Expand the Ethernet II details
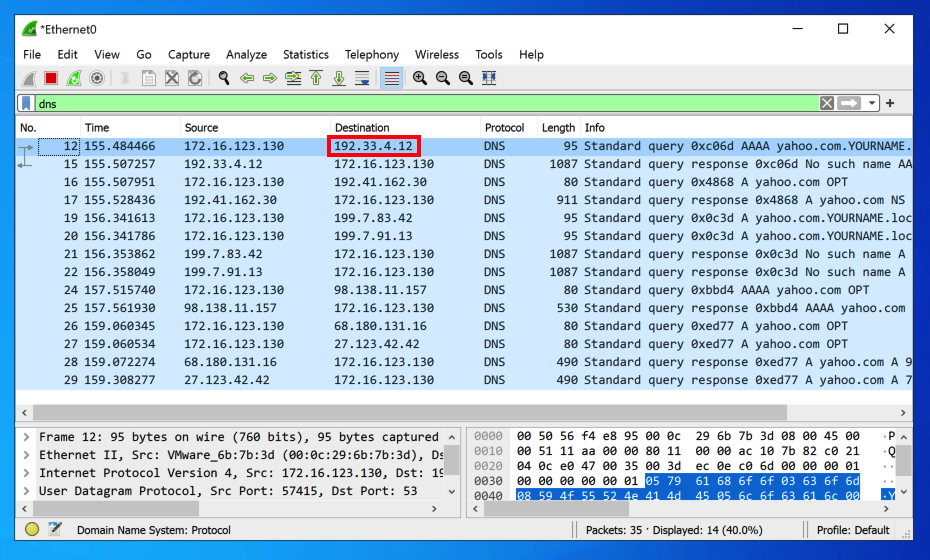The width and height of the screenshot is (930, 560). click(x=26, y=455)
